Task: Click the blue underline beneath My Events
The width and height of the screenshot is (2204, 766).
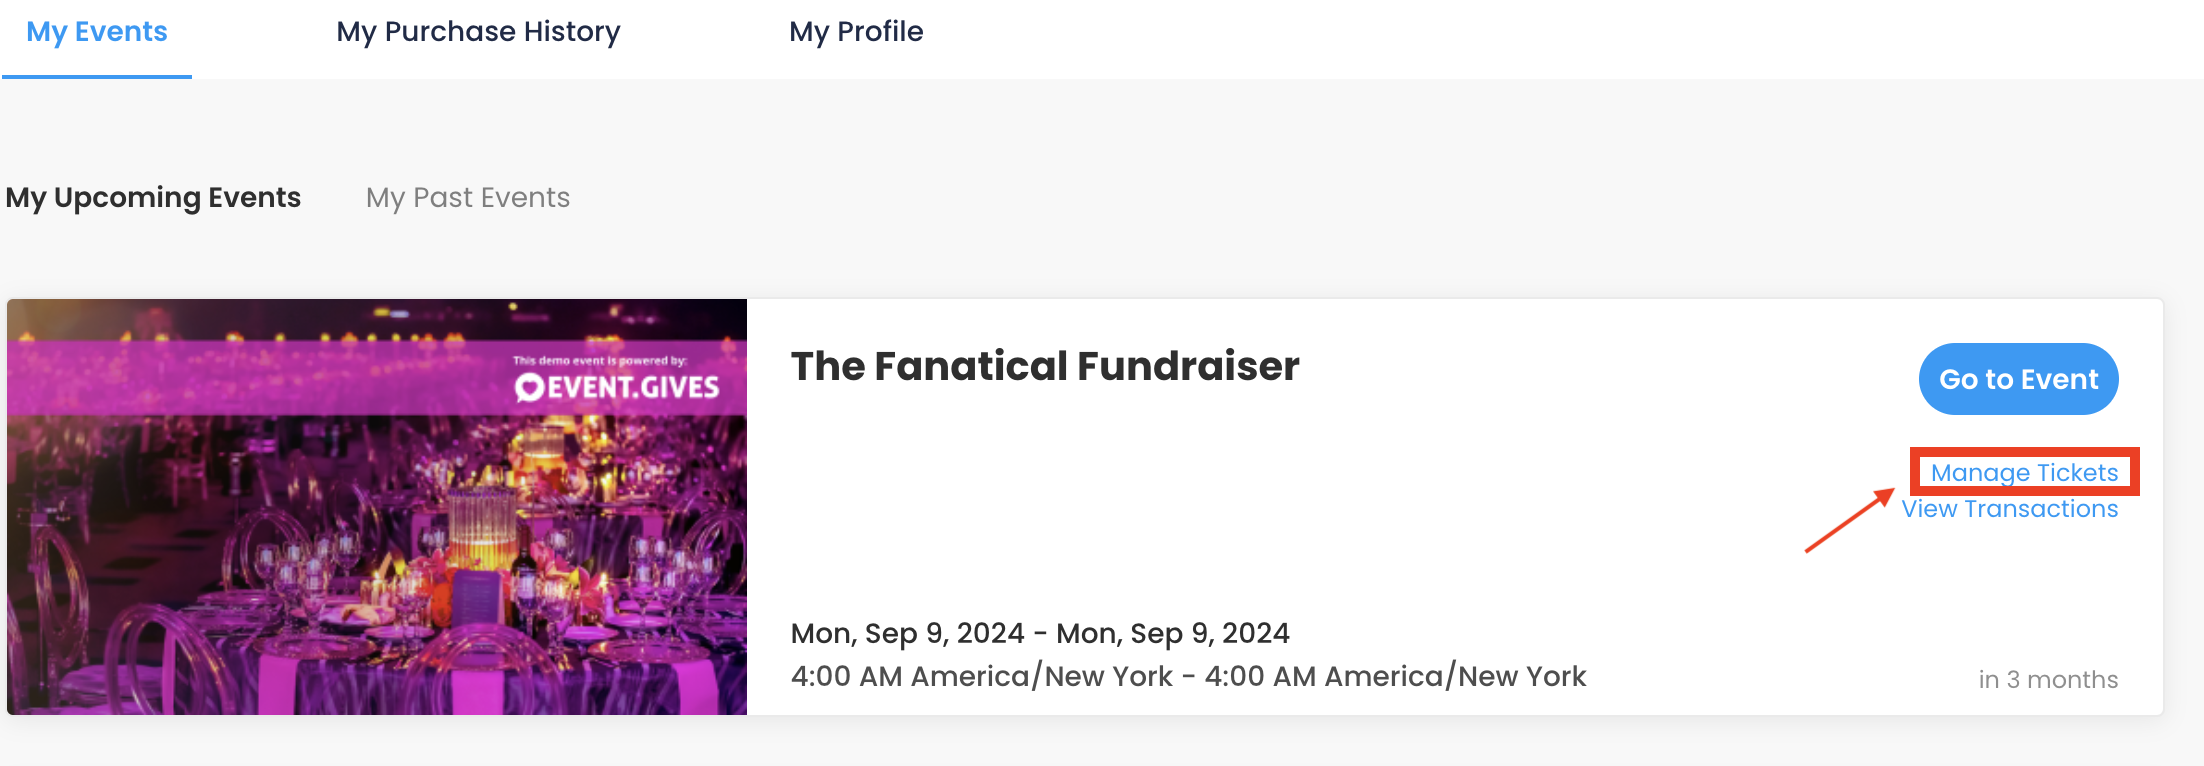Action: (x=97, y=76)
